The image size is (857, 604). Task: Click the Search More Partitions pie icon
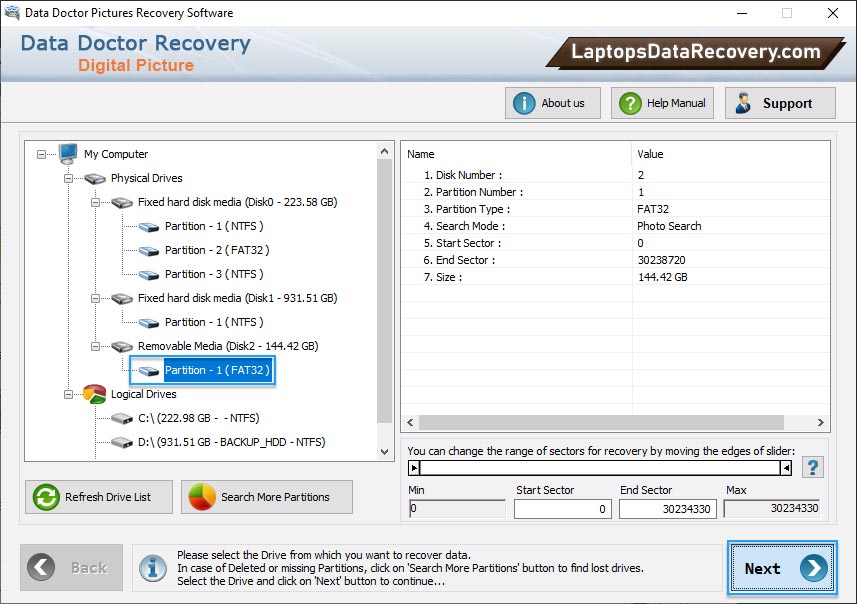[x=202, y=497]
